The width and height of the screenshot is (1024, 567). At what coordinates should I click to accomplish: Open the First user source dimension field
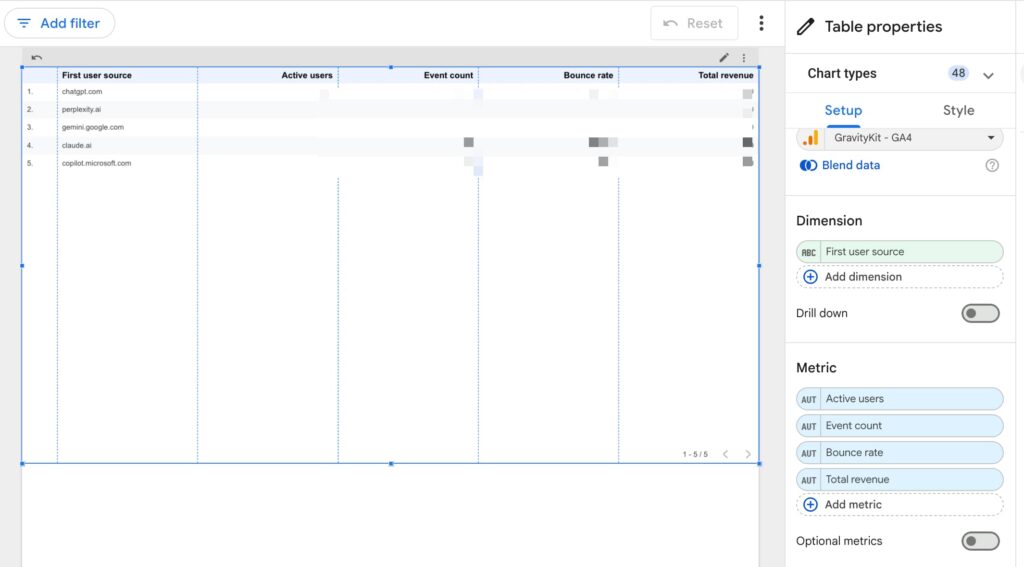900,252
